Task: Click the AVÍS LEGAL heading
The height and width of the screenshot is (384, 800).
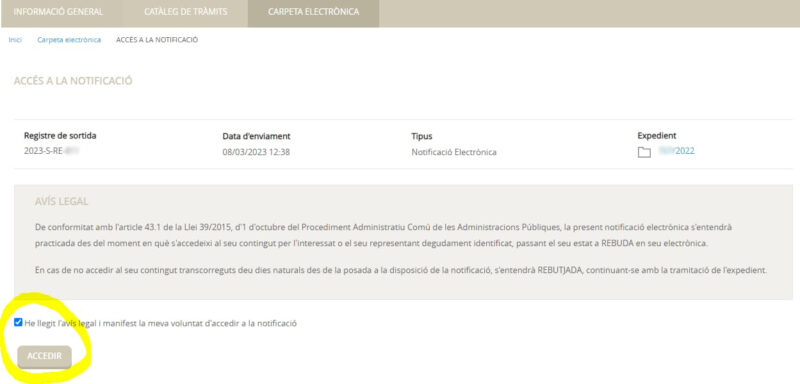Action: click(x=61, y=202)
